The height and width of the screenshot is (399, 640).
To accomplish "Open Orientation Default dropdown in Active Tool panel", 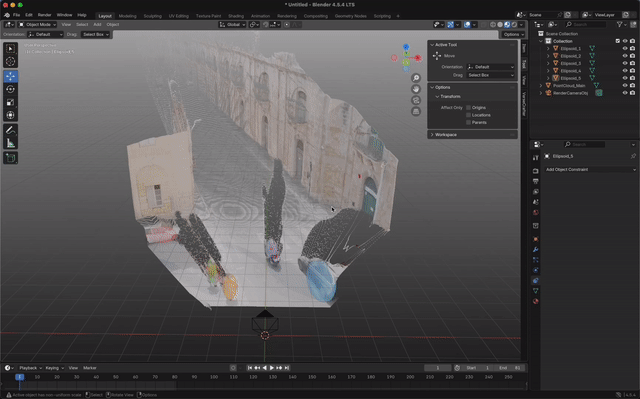I will pos(490,67).
